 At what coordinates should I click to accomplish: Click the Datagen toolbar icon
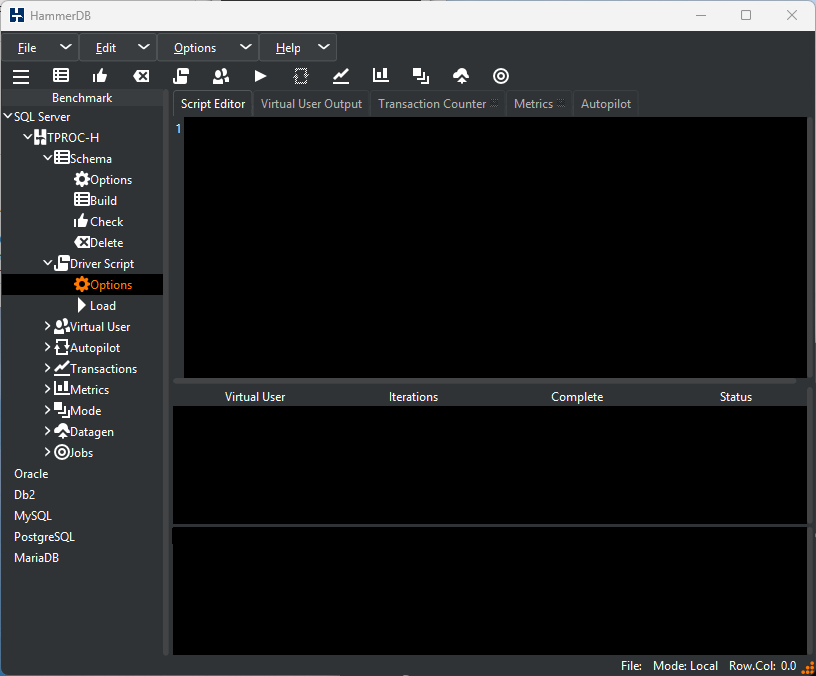click(461, 76)
